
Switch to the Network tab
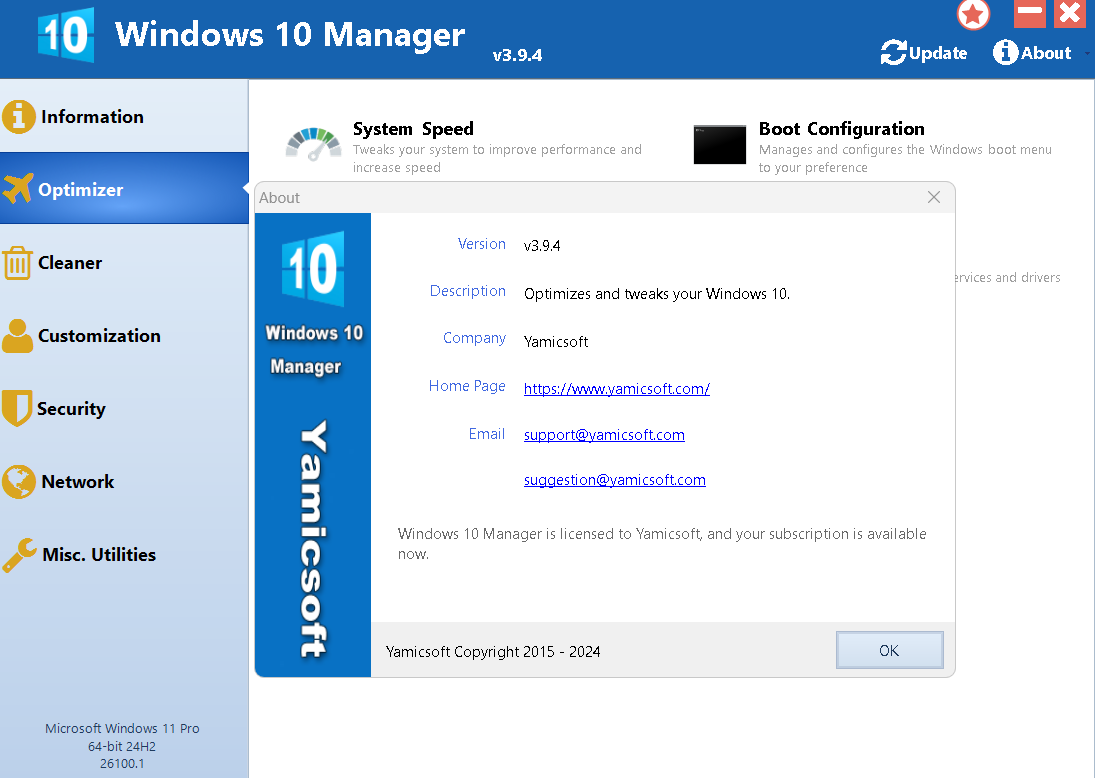point(124,481)
